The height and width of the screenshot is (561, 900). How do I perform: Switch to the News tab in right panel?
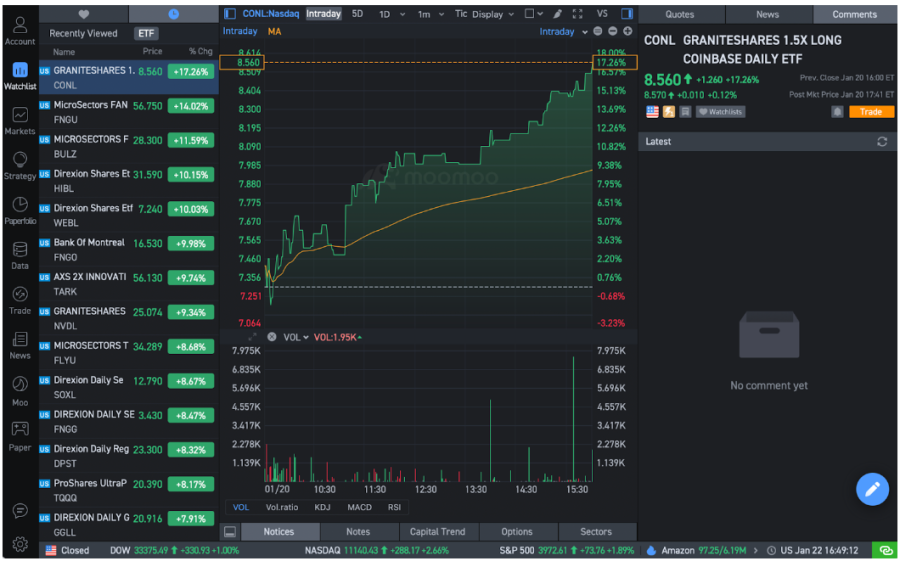pos(767,14)
